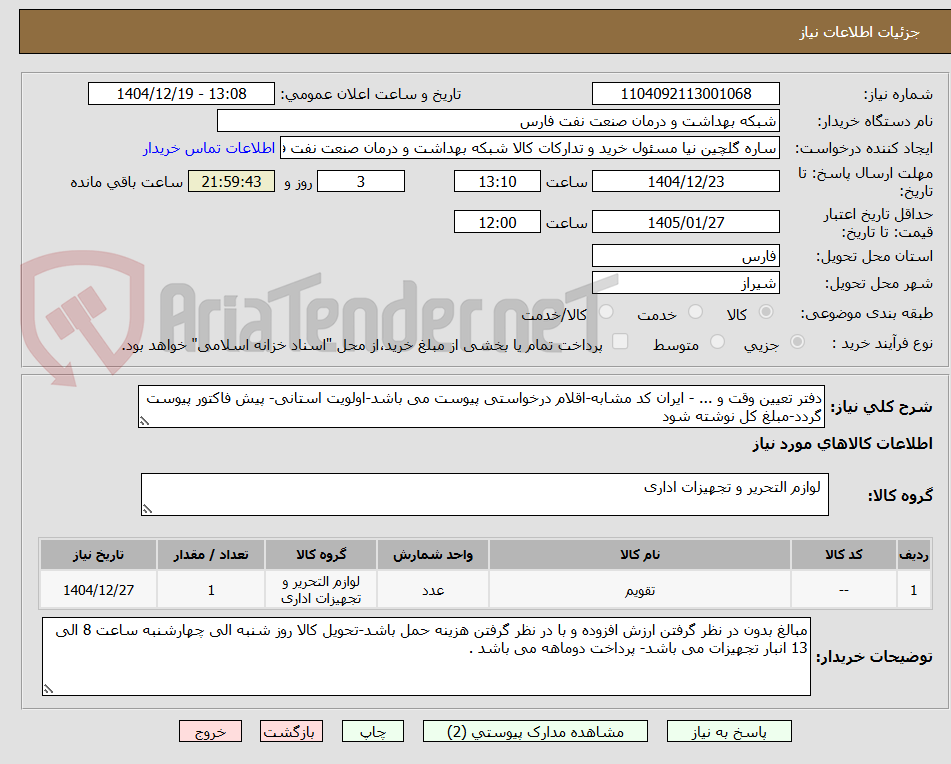
Task: Click the resize handle of description box
Action: [144, 421]
